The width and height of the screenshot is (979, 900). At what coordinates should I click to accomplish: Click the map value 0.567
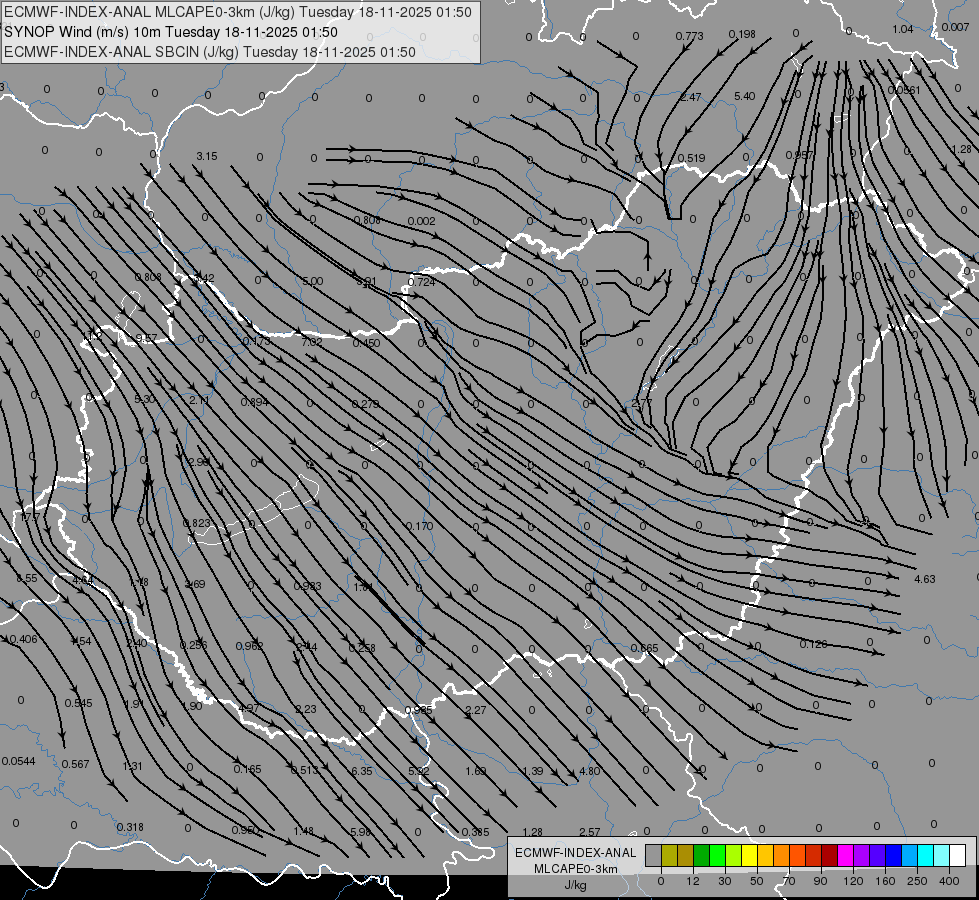pyautogui.click(x=76, y=764)
